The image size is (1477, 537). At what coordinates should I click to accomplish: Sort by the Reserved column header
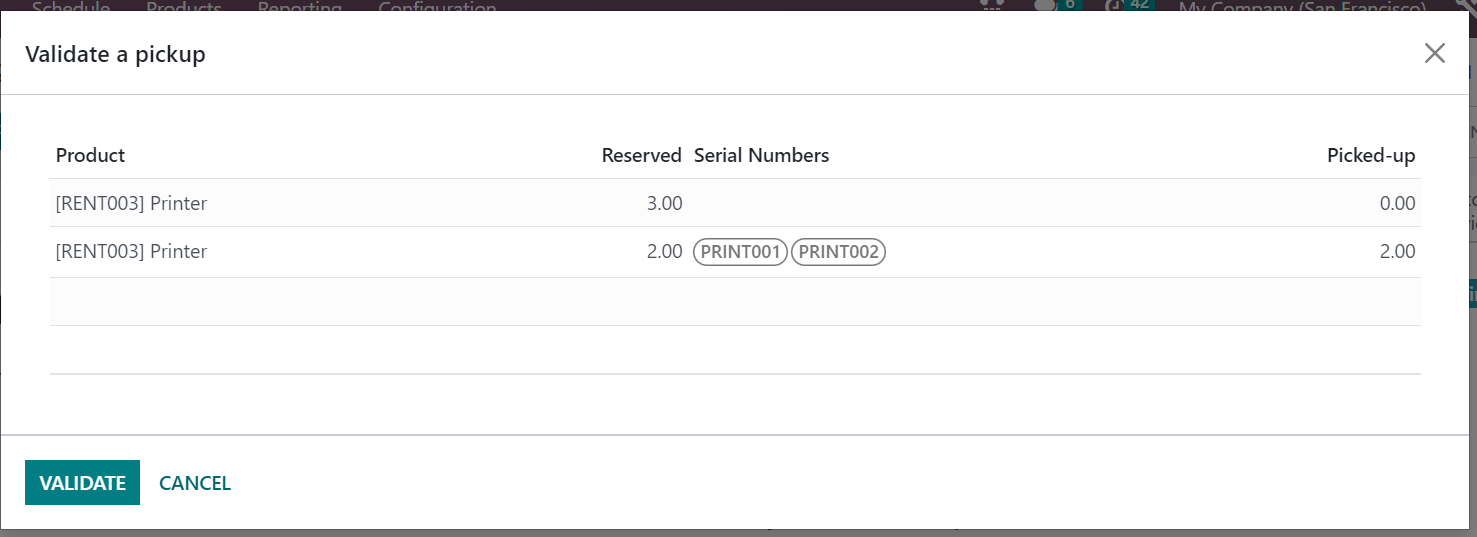[x=641, y=155]
